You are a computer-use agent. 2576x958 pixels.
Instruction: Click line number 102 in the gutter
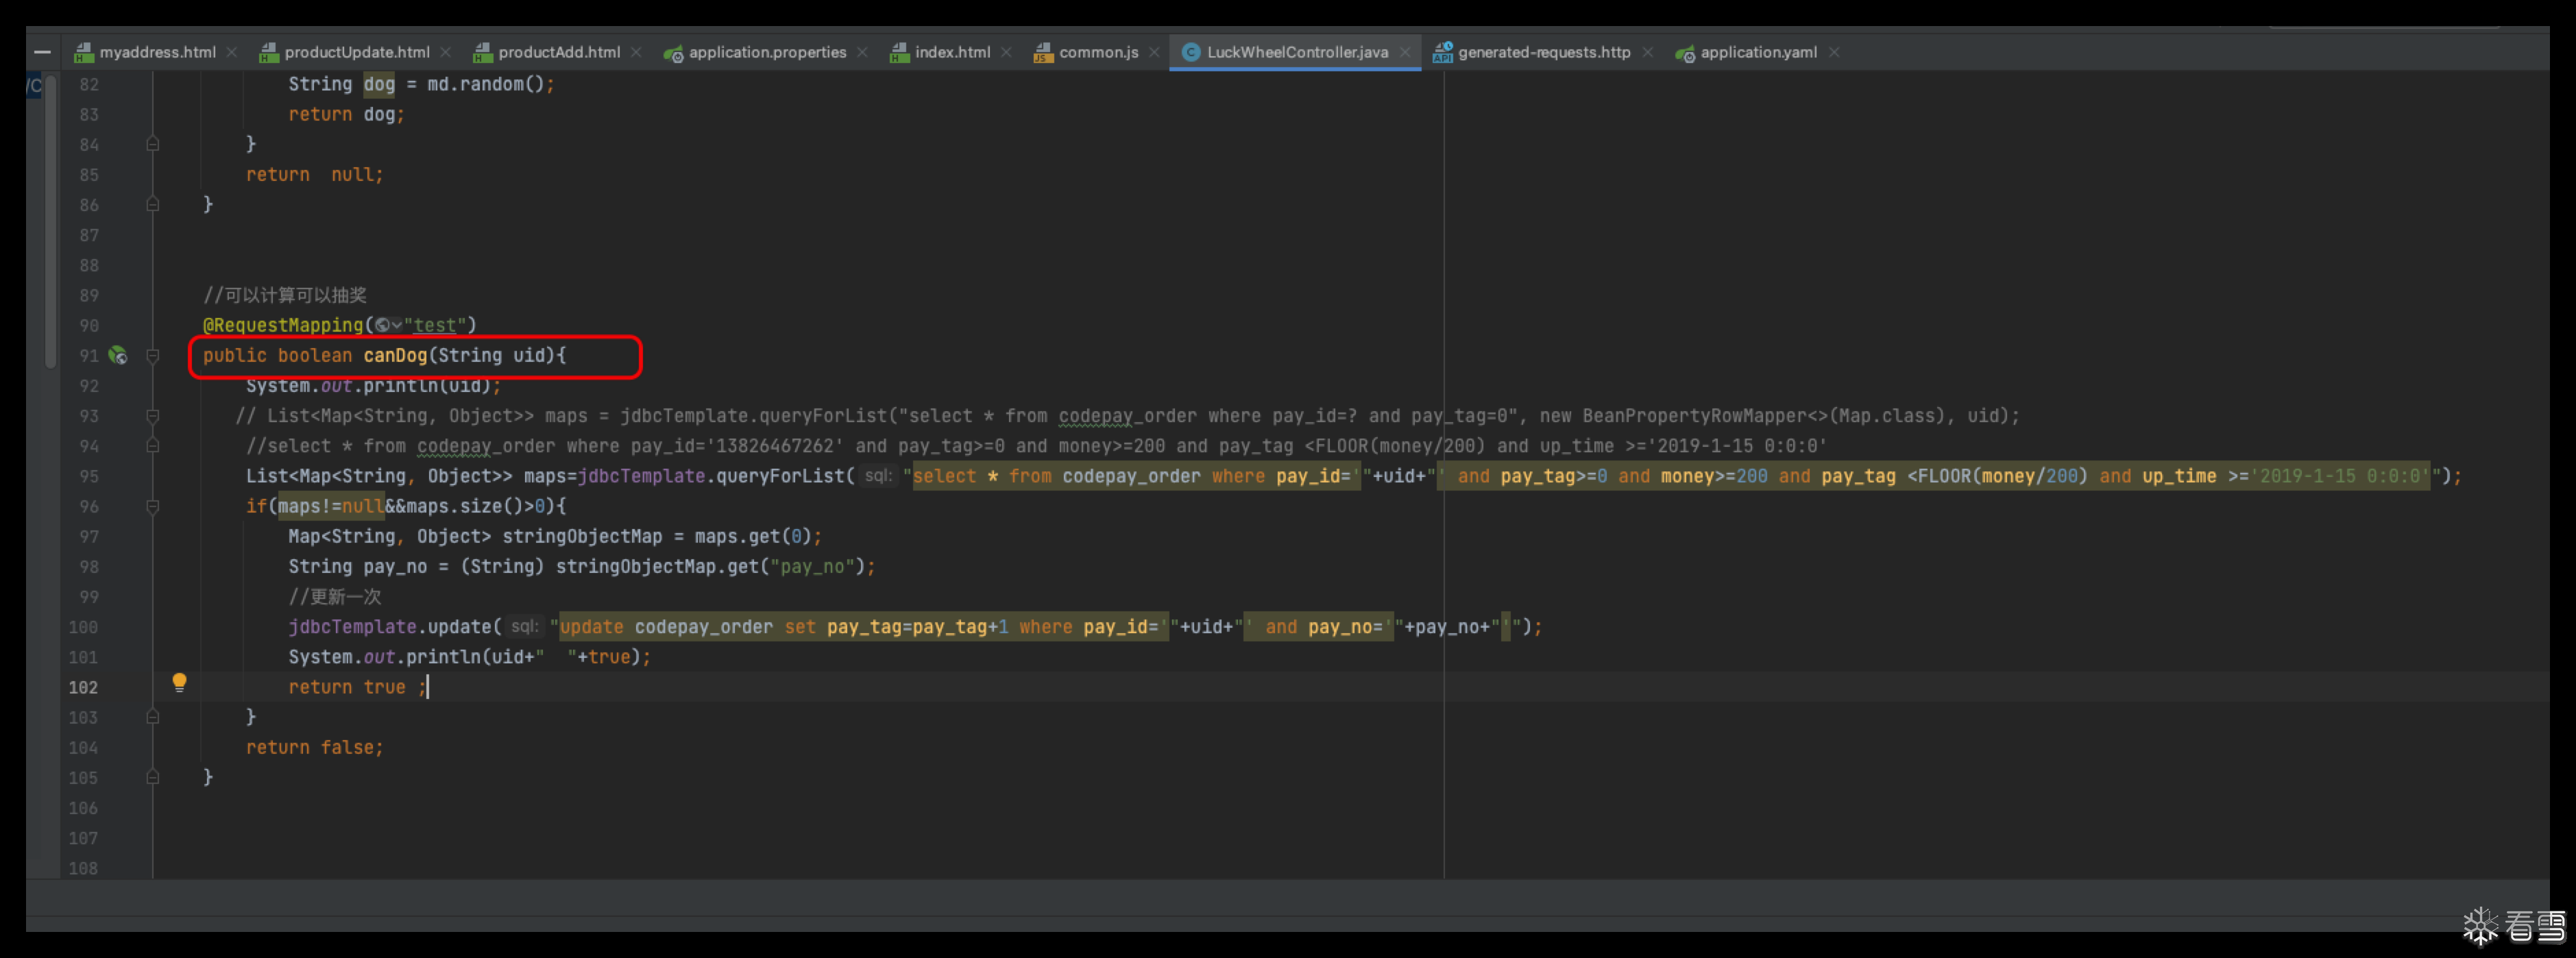click(83, 687)
